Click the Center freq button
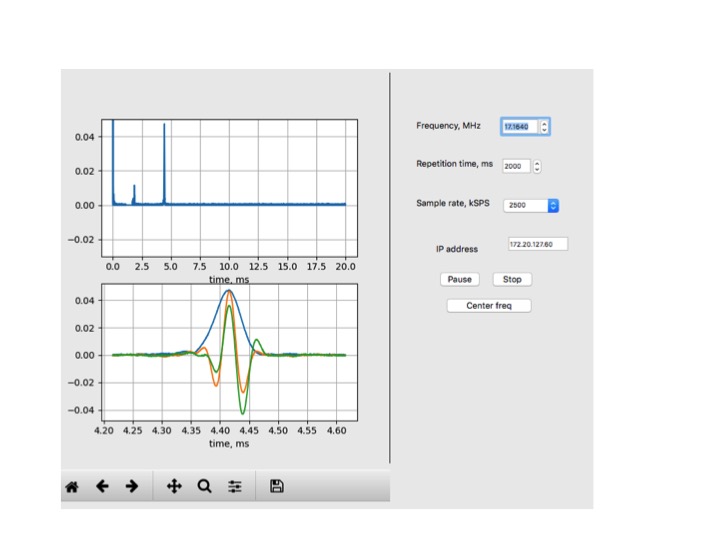This screenshot has width=720, height=540. click(488, 305)
